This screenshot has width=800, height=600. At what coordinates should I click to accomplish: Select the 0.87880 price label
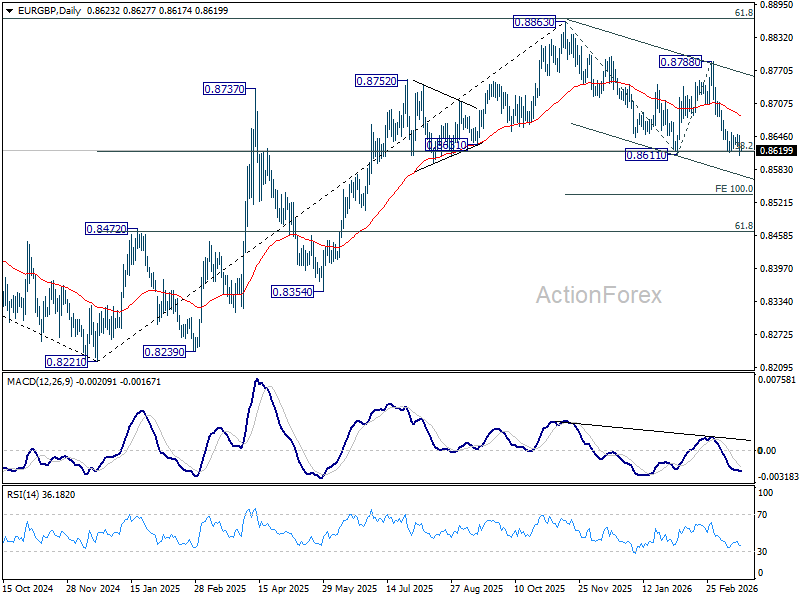[681, 62]
